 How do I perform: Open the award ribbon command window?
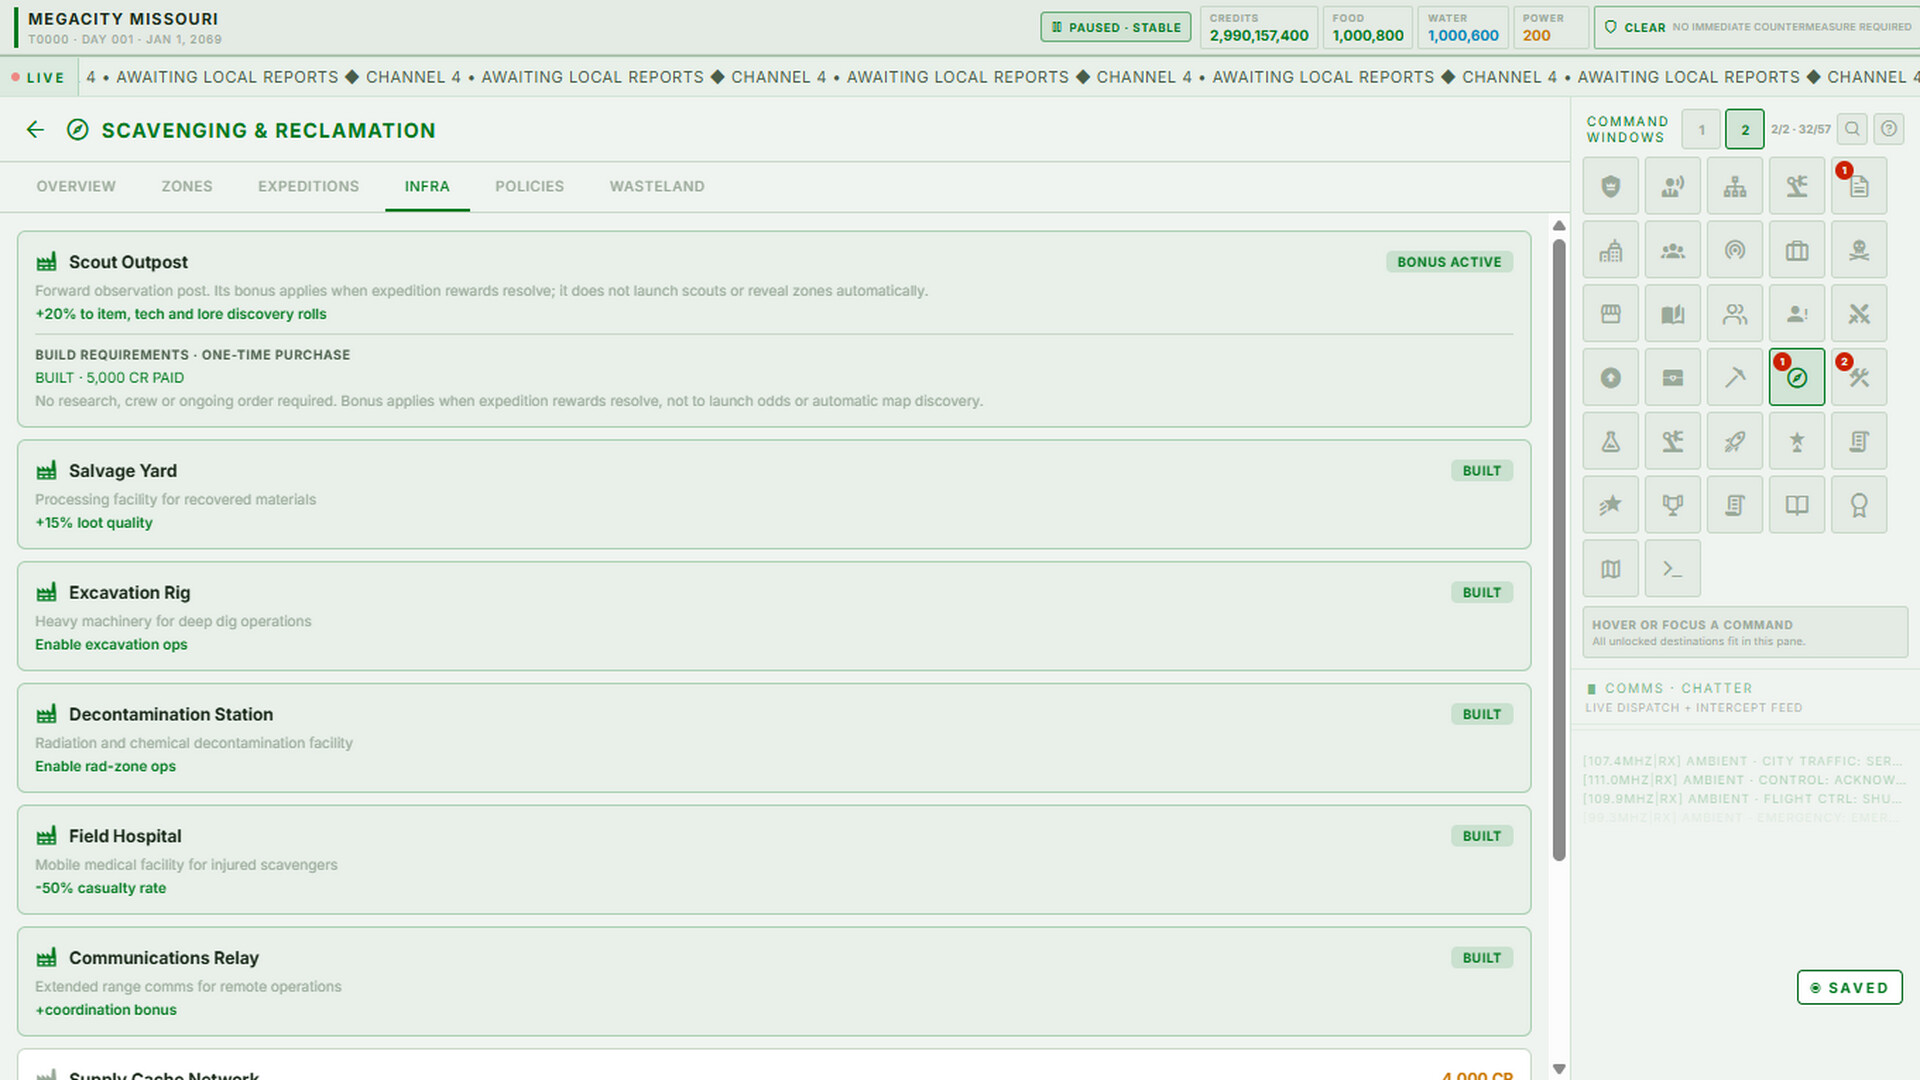click(1858, 505)
